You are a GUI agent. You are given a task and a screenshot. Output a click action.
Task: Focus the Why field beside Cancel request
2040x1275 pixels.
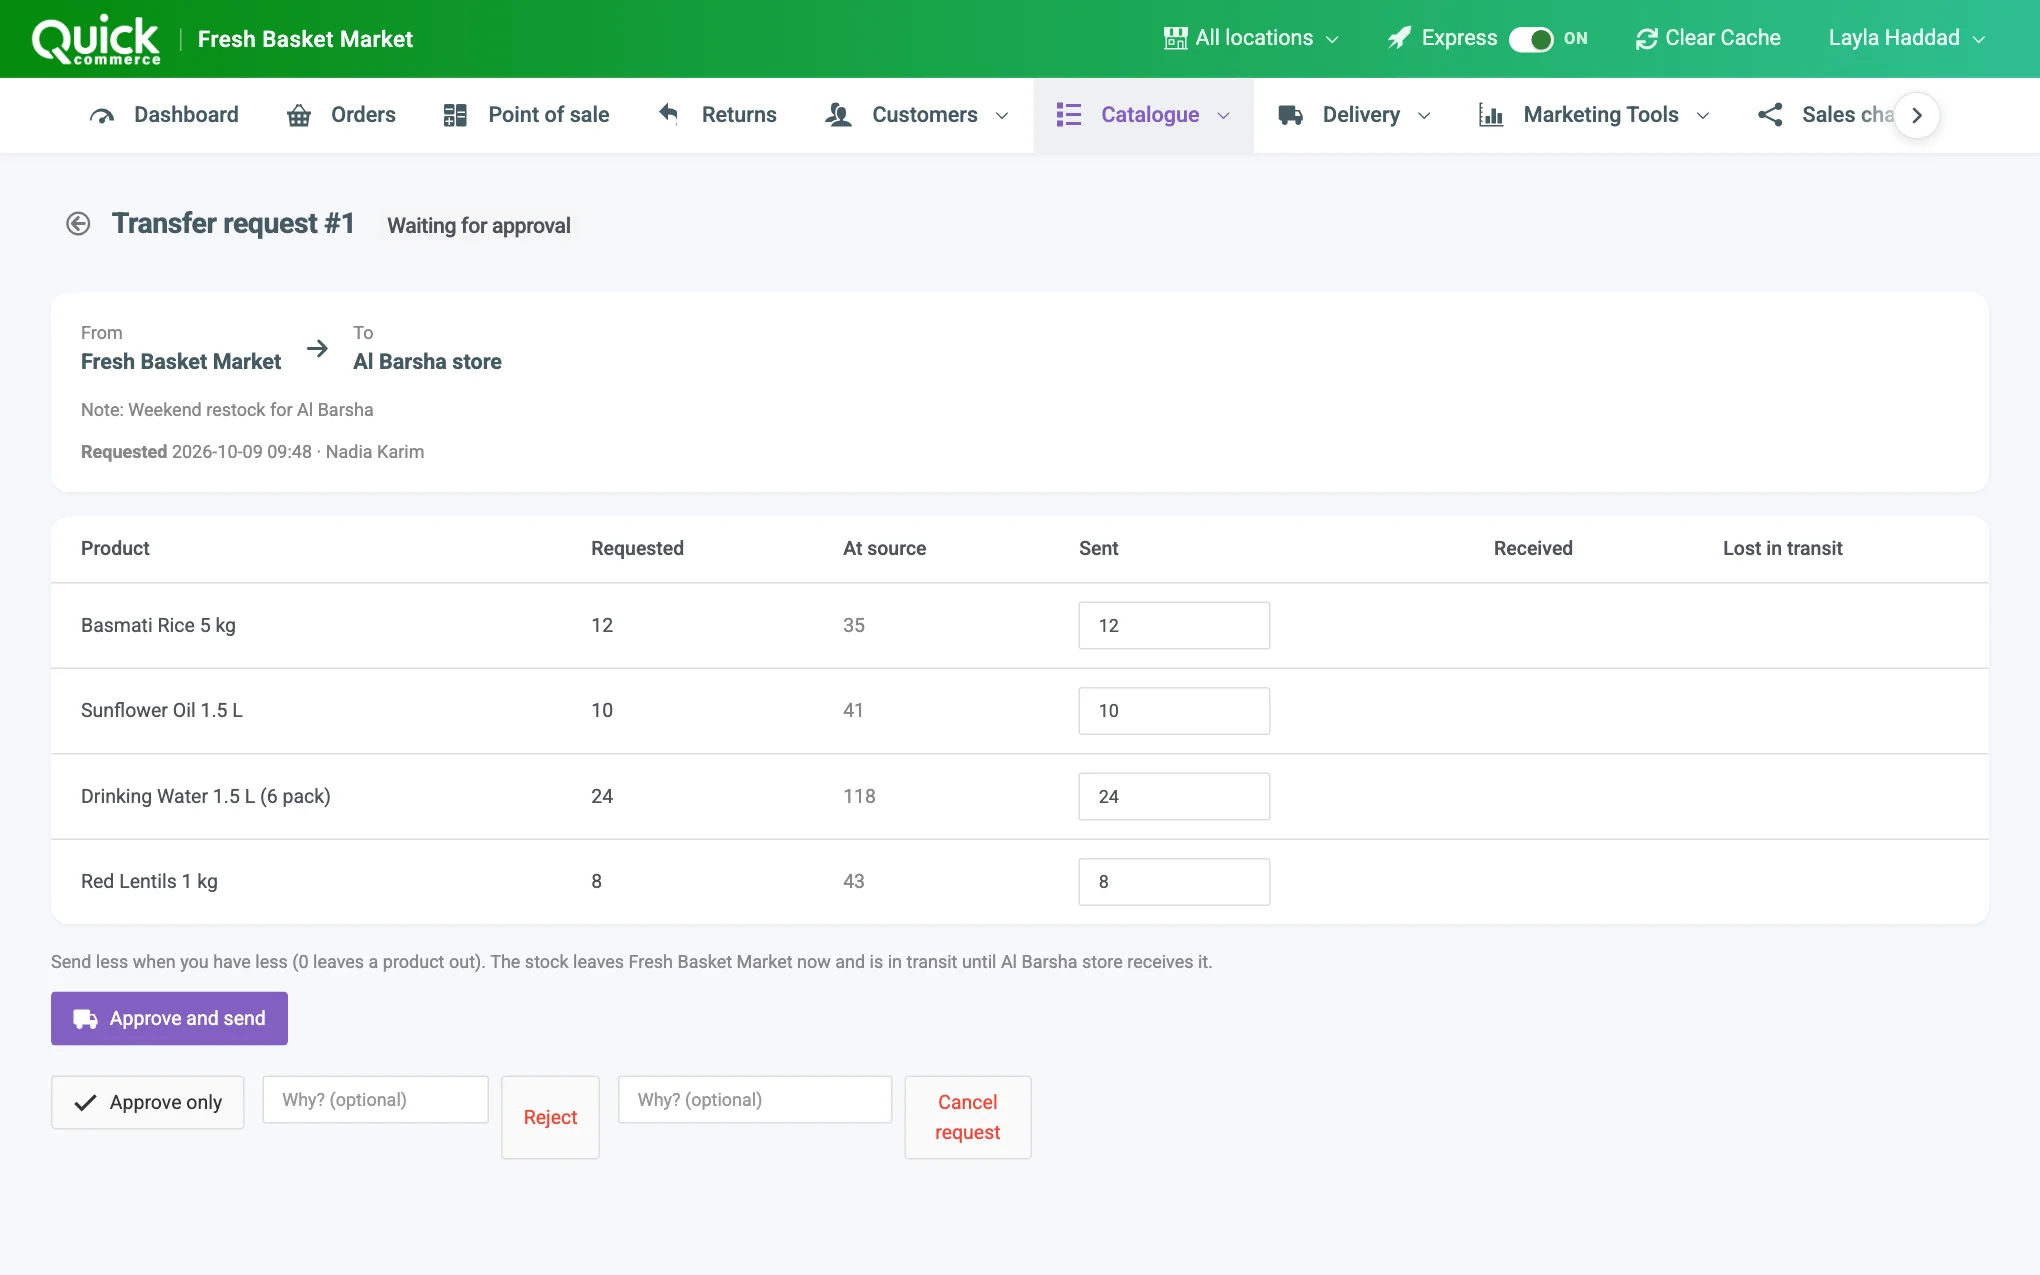coord(755,1100)
